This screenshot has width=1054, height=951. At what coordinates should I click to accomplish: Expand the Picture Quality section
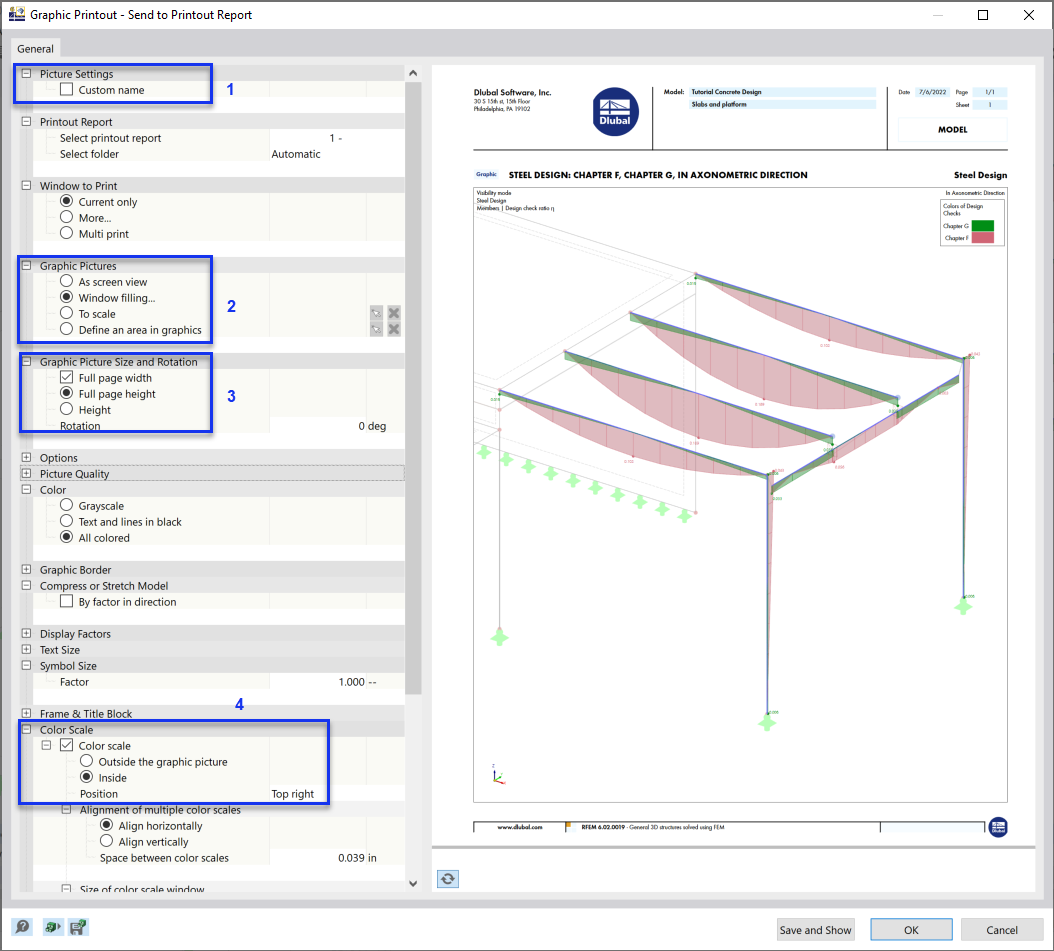(26, 473)
